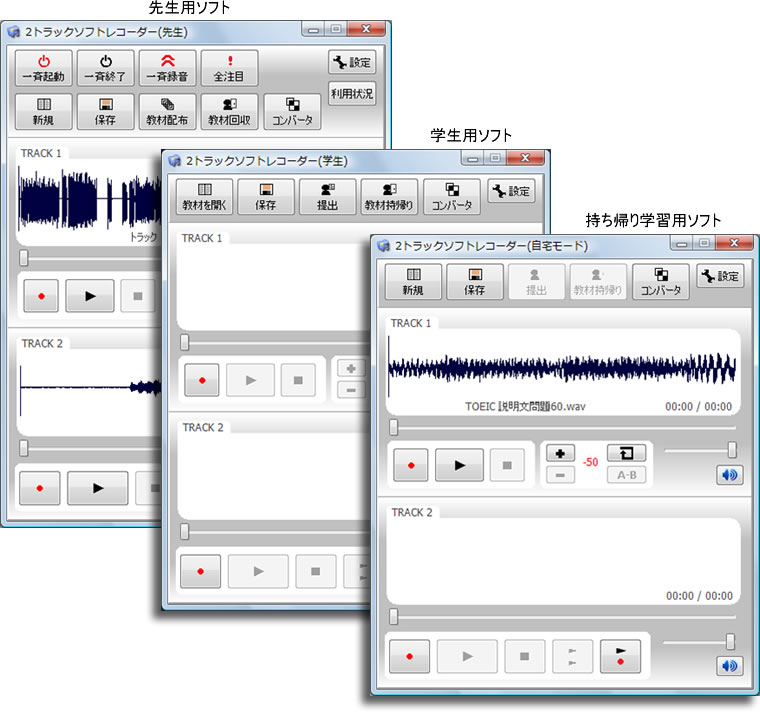Click 教材持帰り in the student window

click(389, 196)
